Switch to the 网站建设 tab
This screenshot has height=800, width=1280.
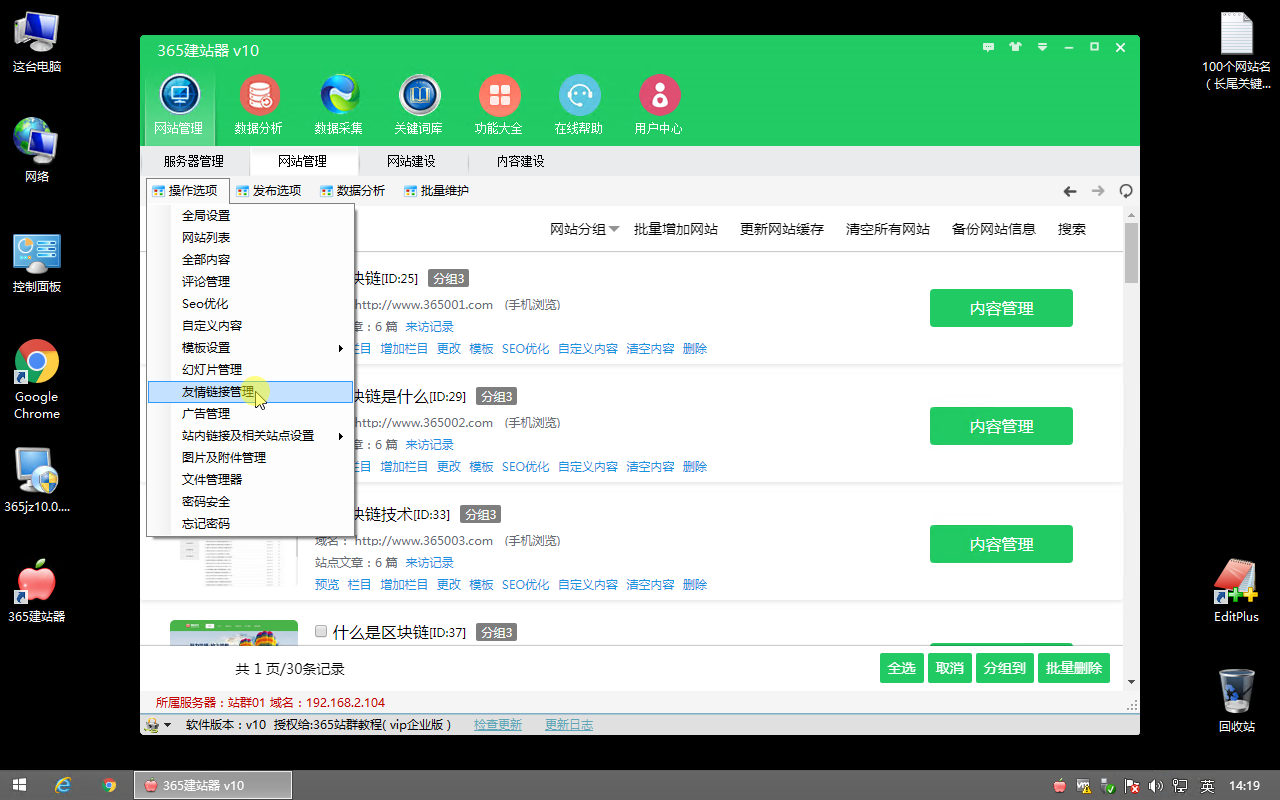click(411, 161)
